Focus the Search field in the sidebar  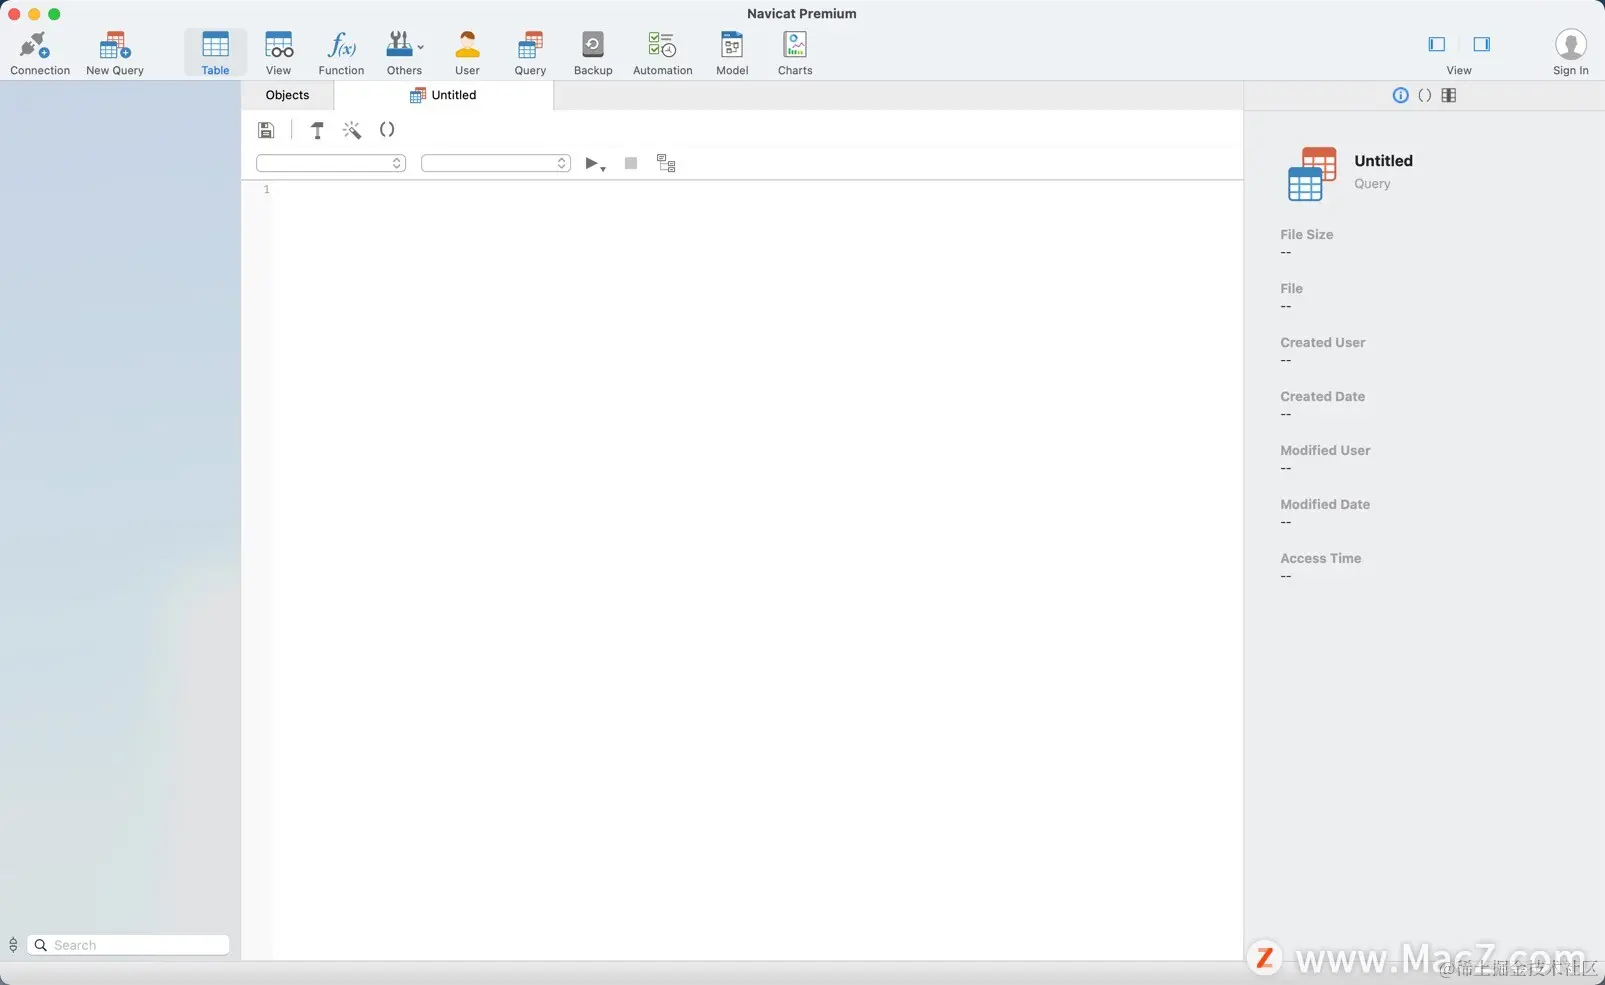click(128, 945)
